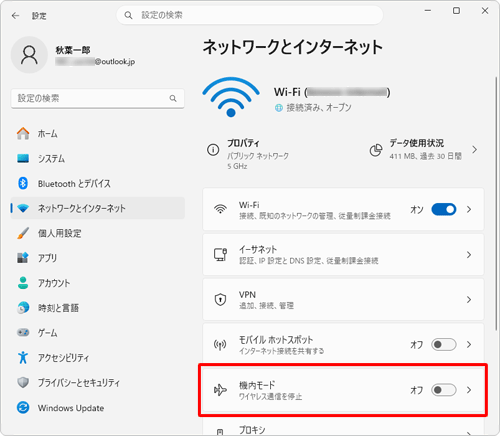Click the Gaming controller icon

[x=23, y=332]
